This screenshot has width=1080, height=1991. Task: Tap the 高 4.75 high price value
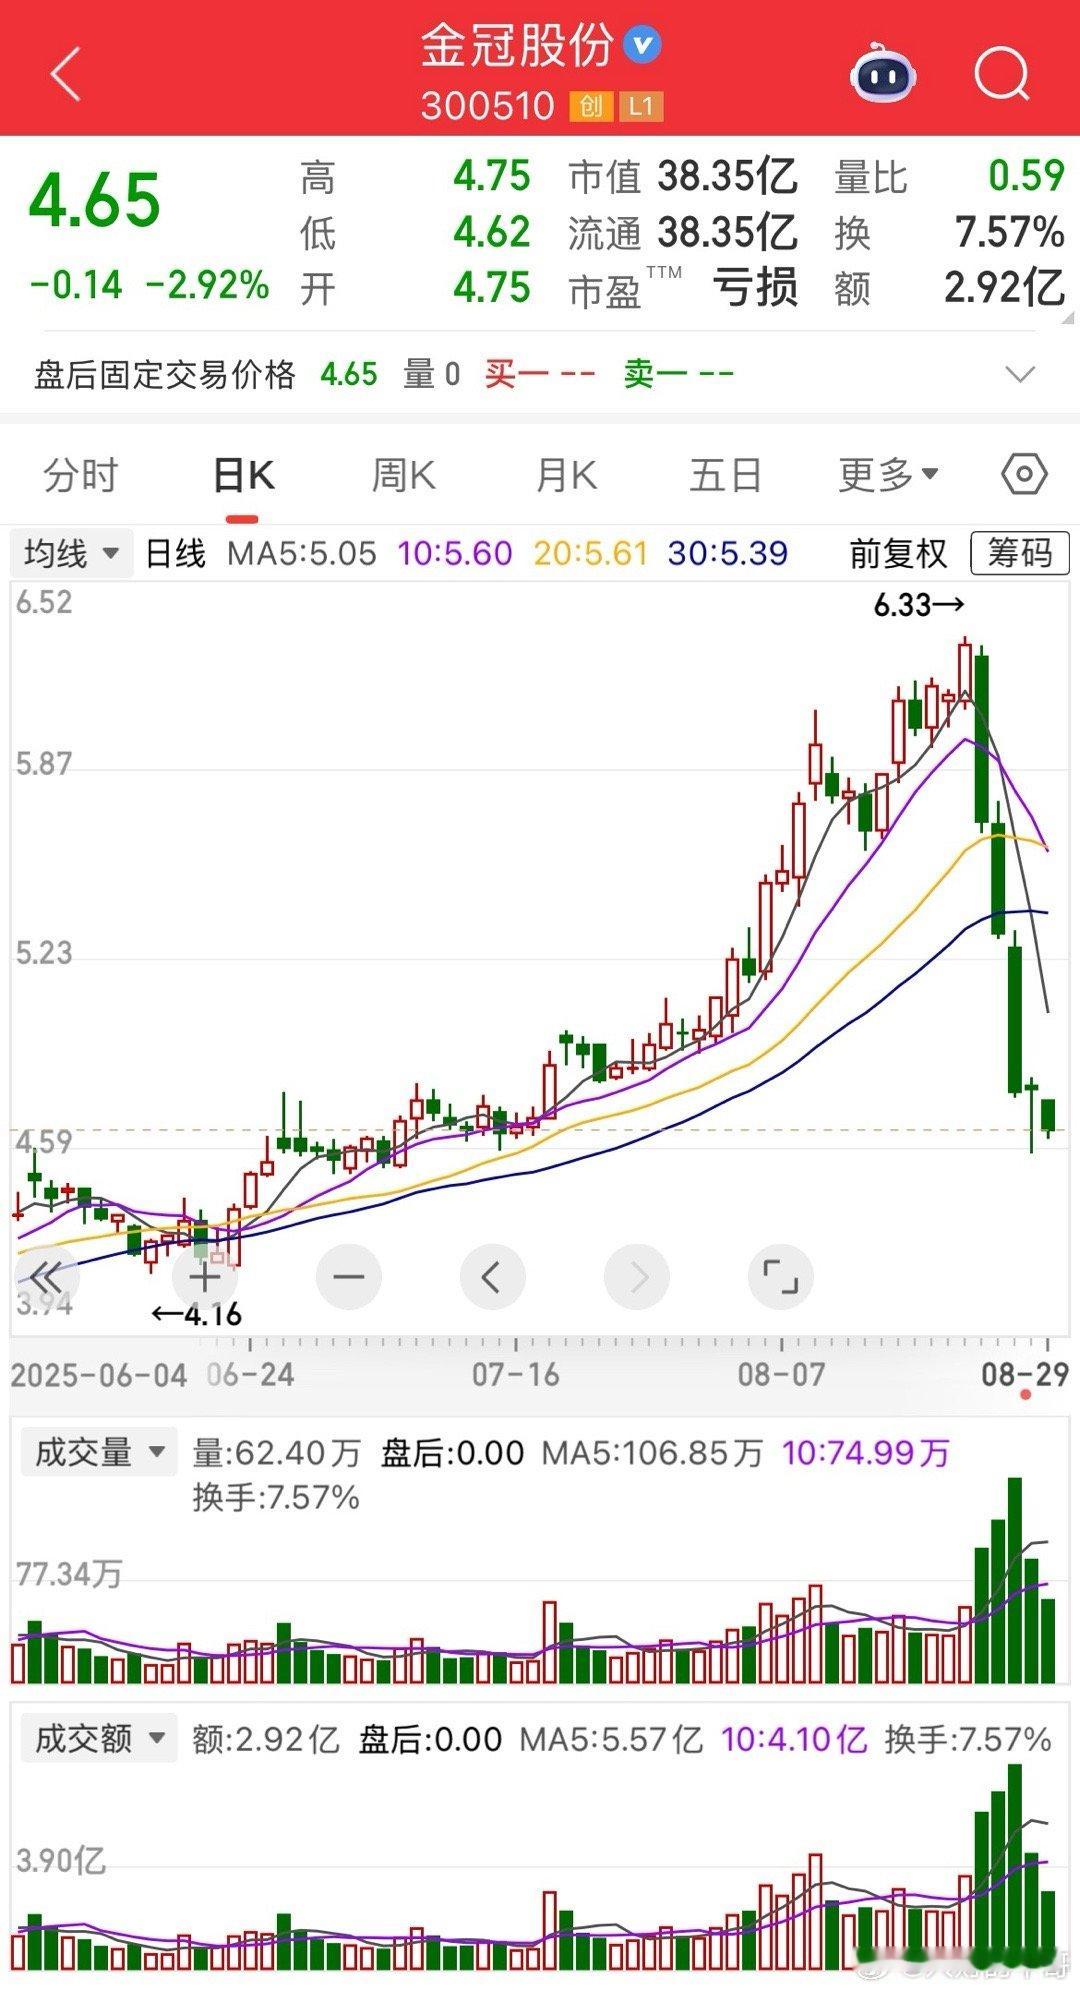491,177
